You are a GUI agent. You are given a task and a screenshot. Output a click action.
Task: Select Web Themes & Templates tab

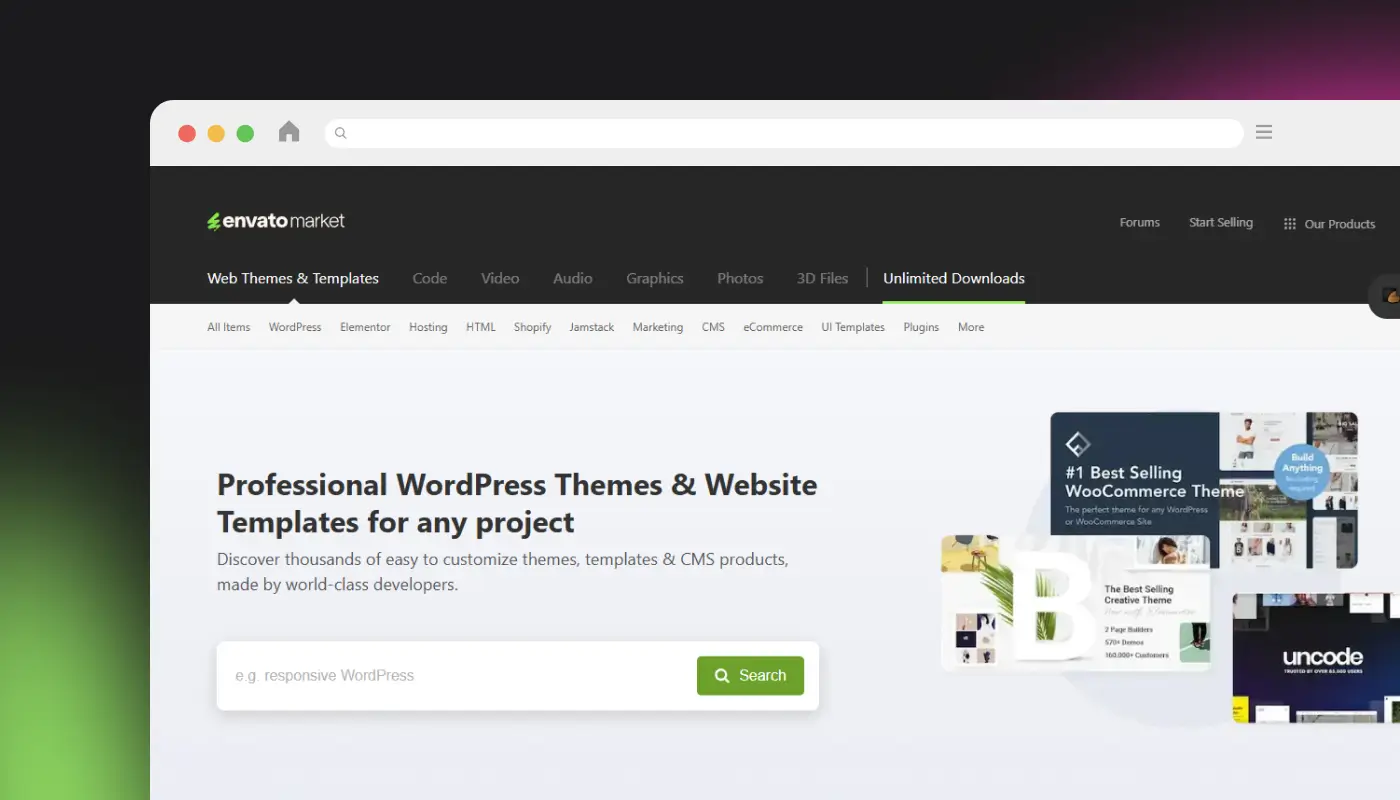(293, 278)
